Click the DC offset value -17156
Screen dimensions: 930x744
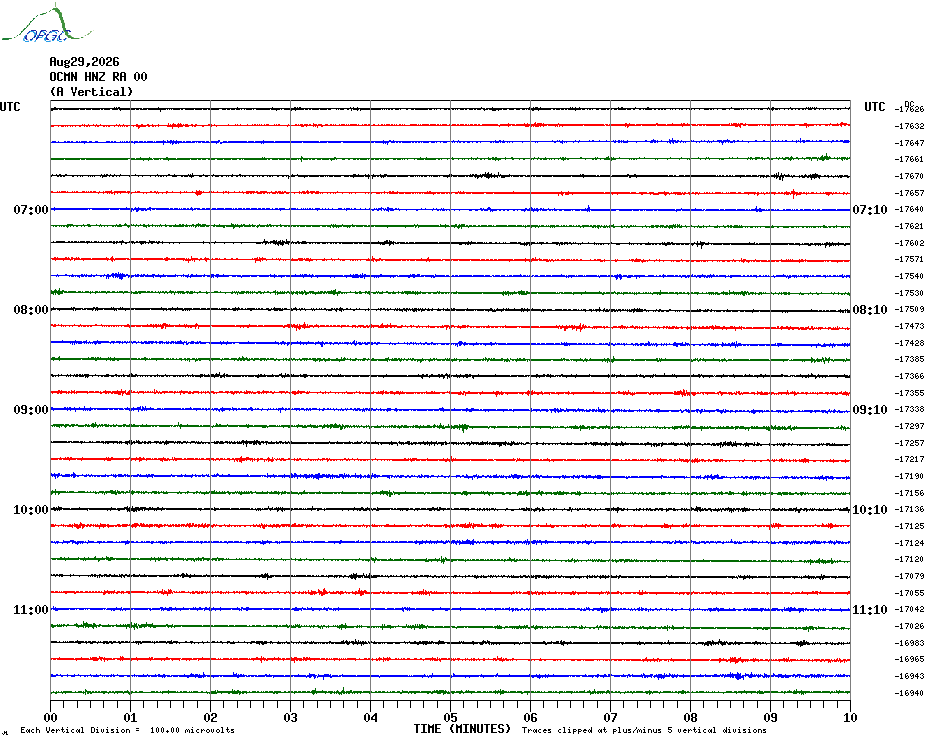coord(910,493)
